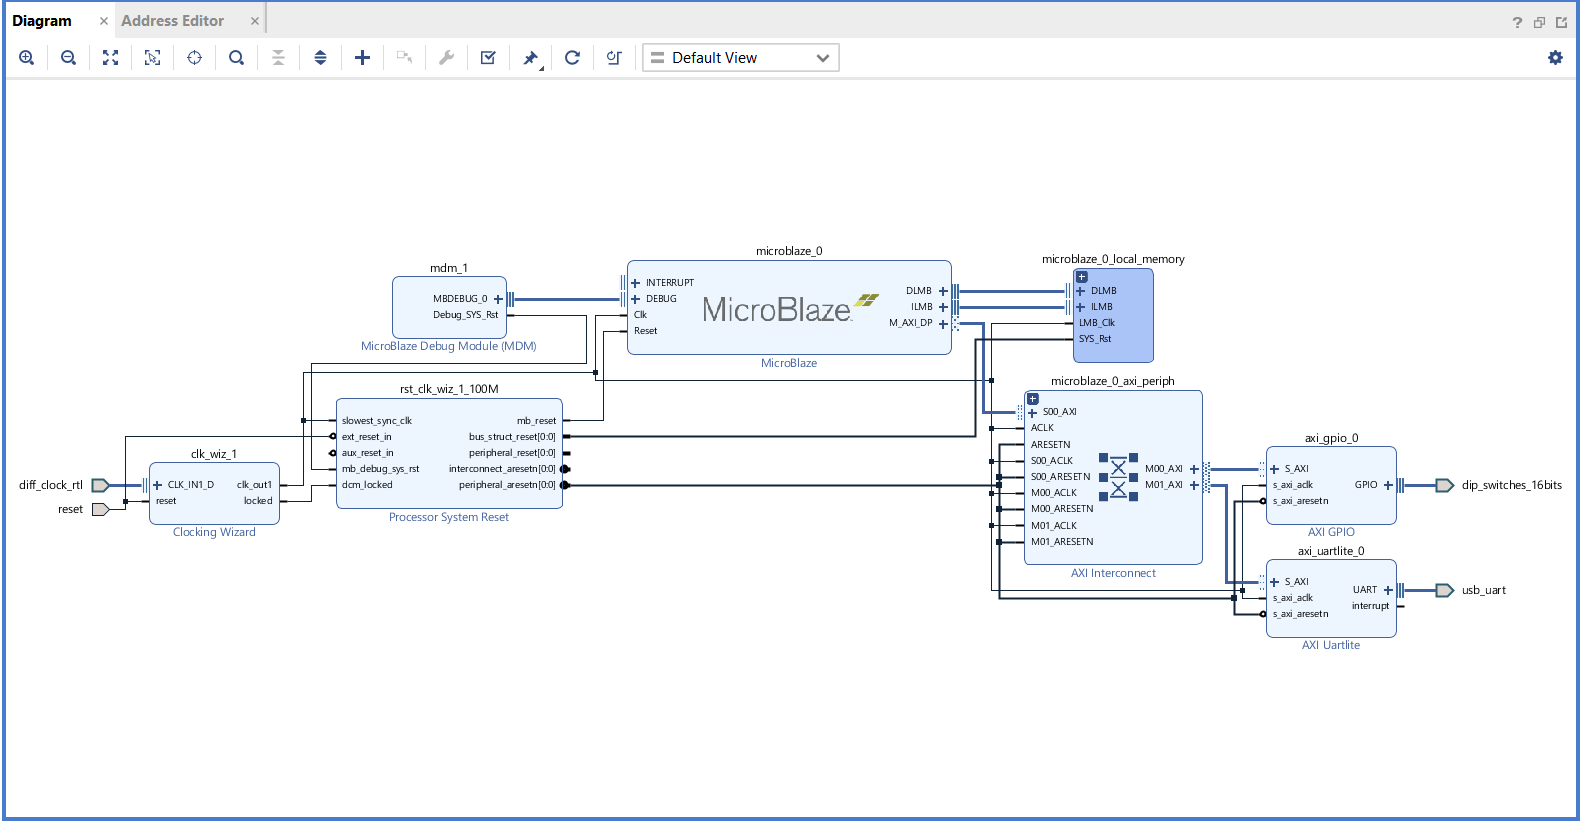The image size is (1582, 824).
Task: Click the 'AXI GPIO' label
Action: point(1331,532)
